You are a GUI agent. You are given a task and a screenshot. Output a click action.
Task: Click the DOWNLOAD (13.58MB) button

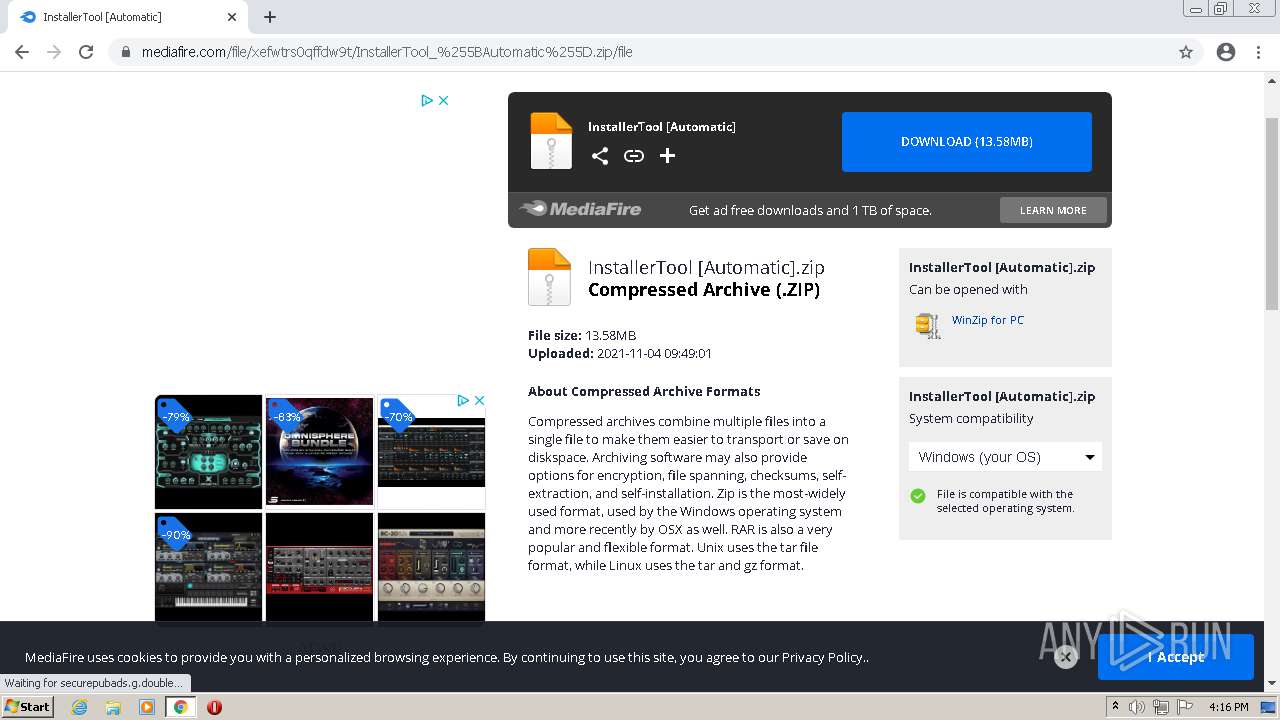point(967,142)
